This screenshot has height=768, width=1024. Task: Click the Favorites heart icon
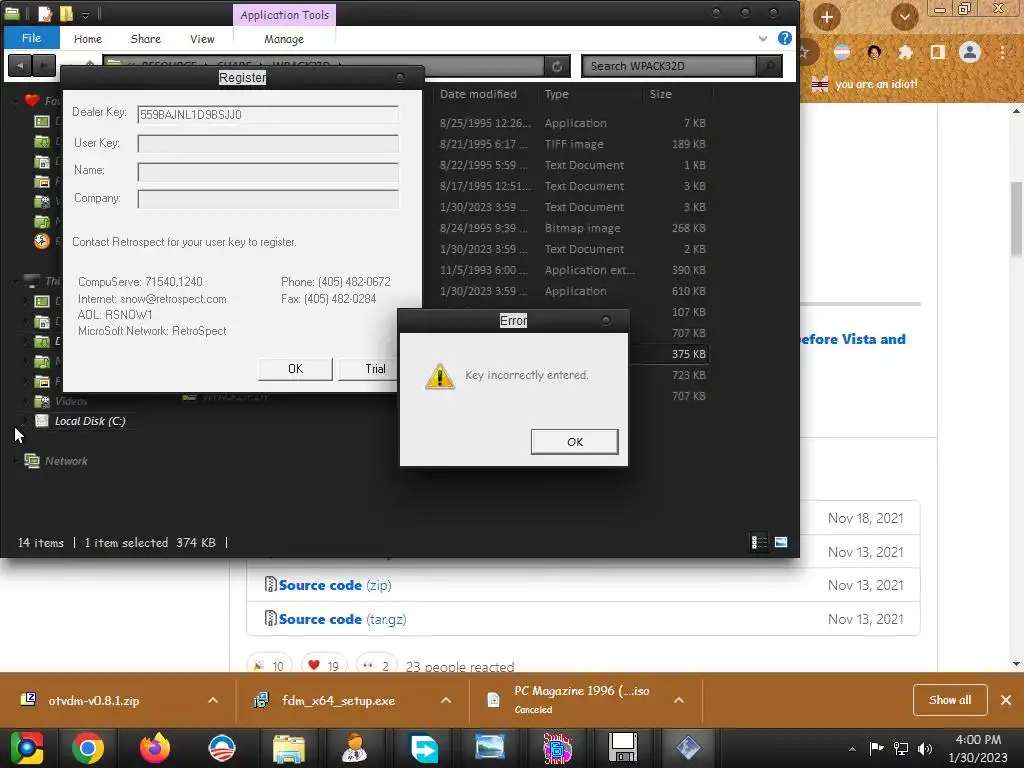tap(31, 101)
